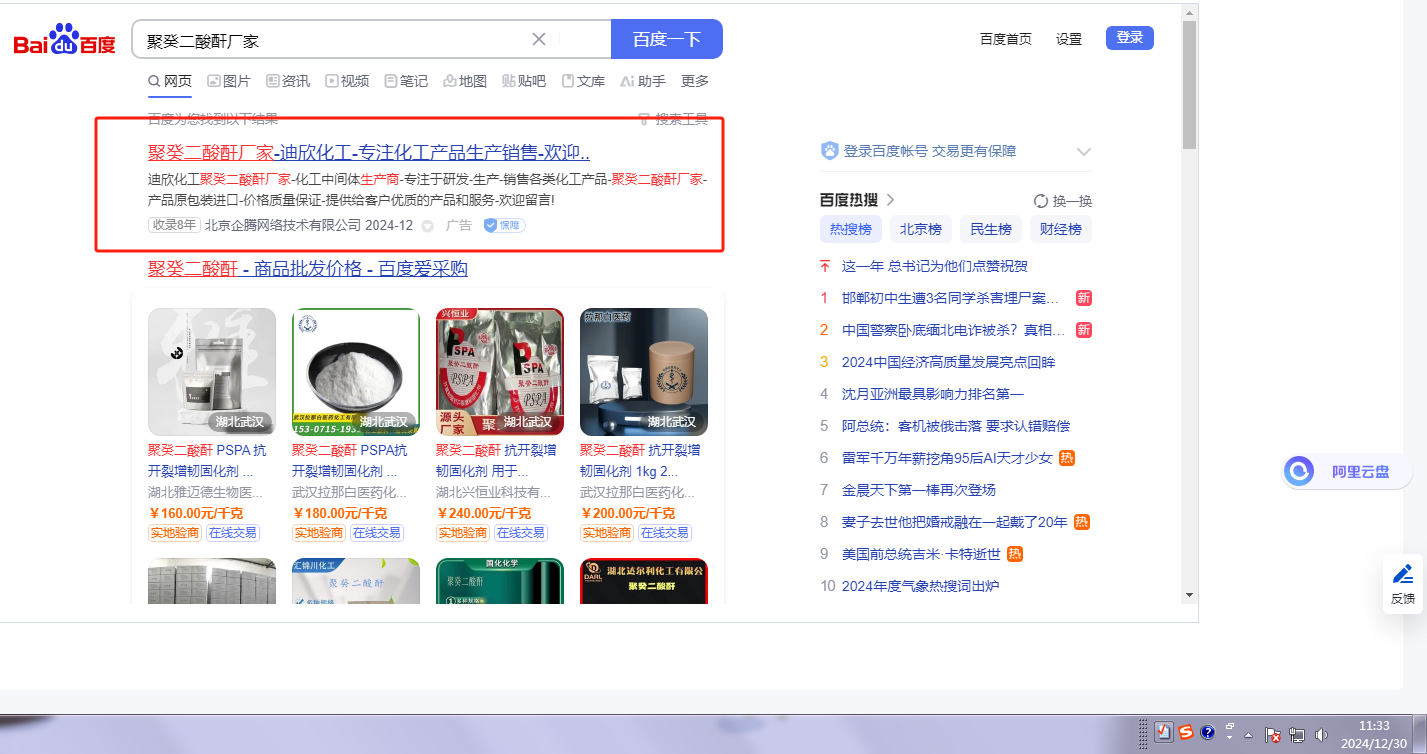
Task: Open the ad info dropdown beside 2024-12
Action: point(427,226)
